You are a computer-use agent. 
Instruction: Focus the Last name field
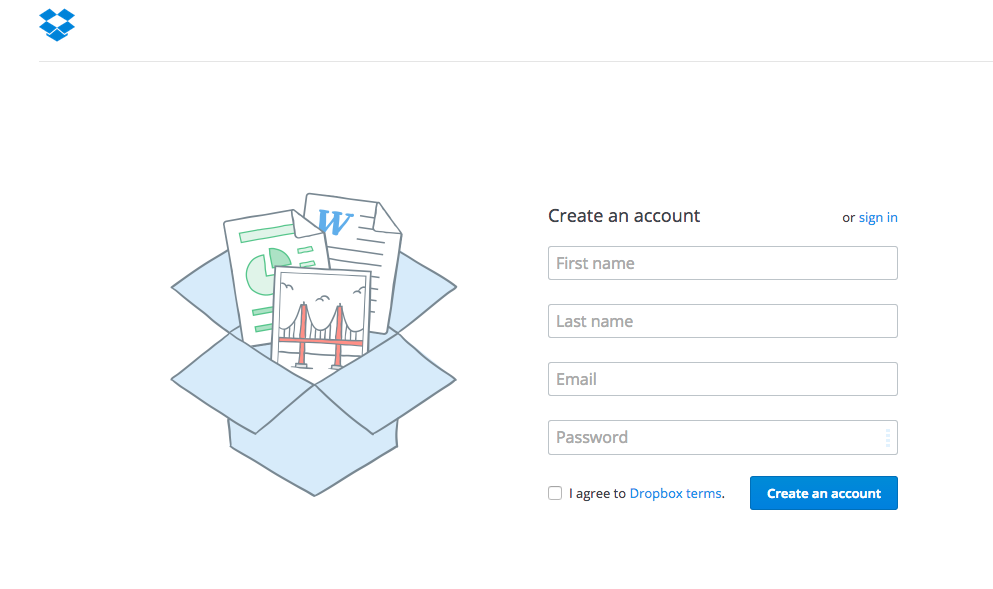[x=723, y=321]
